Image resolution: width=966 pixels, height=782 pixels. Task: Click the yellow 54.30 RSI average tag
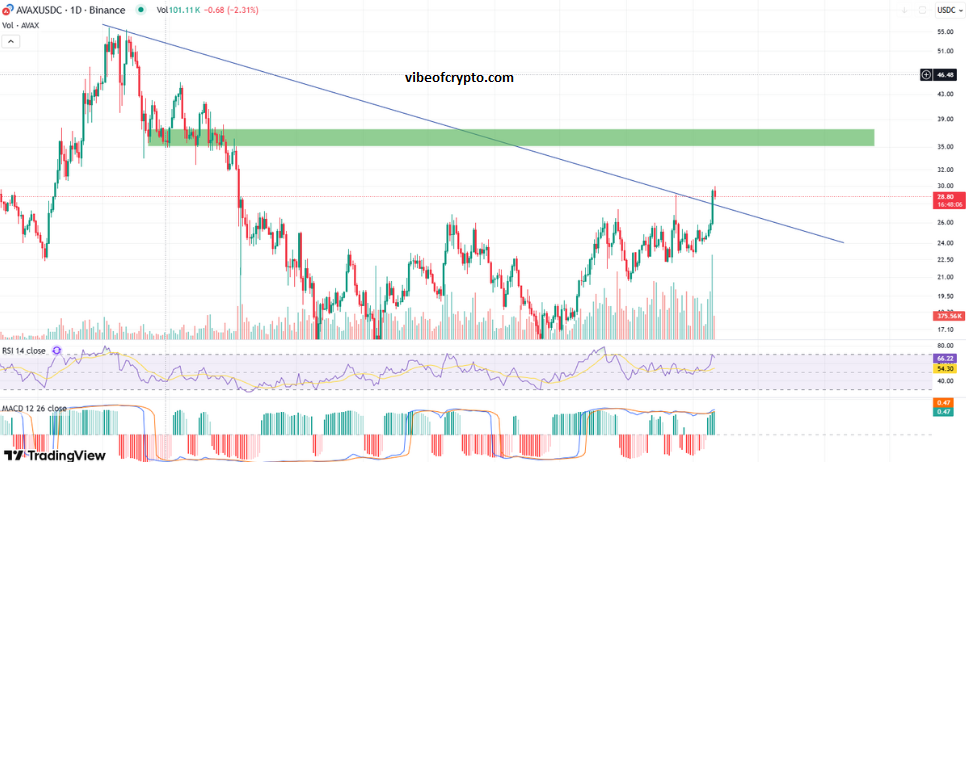(x=945, y=369)
